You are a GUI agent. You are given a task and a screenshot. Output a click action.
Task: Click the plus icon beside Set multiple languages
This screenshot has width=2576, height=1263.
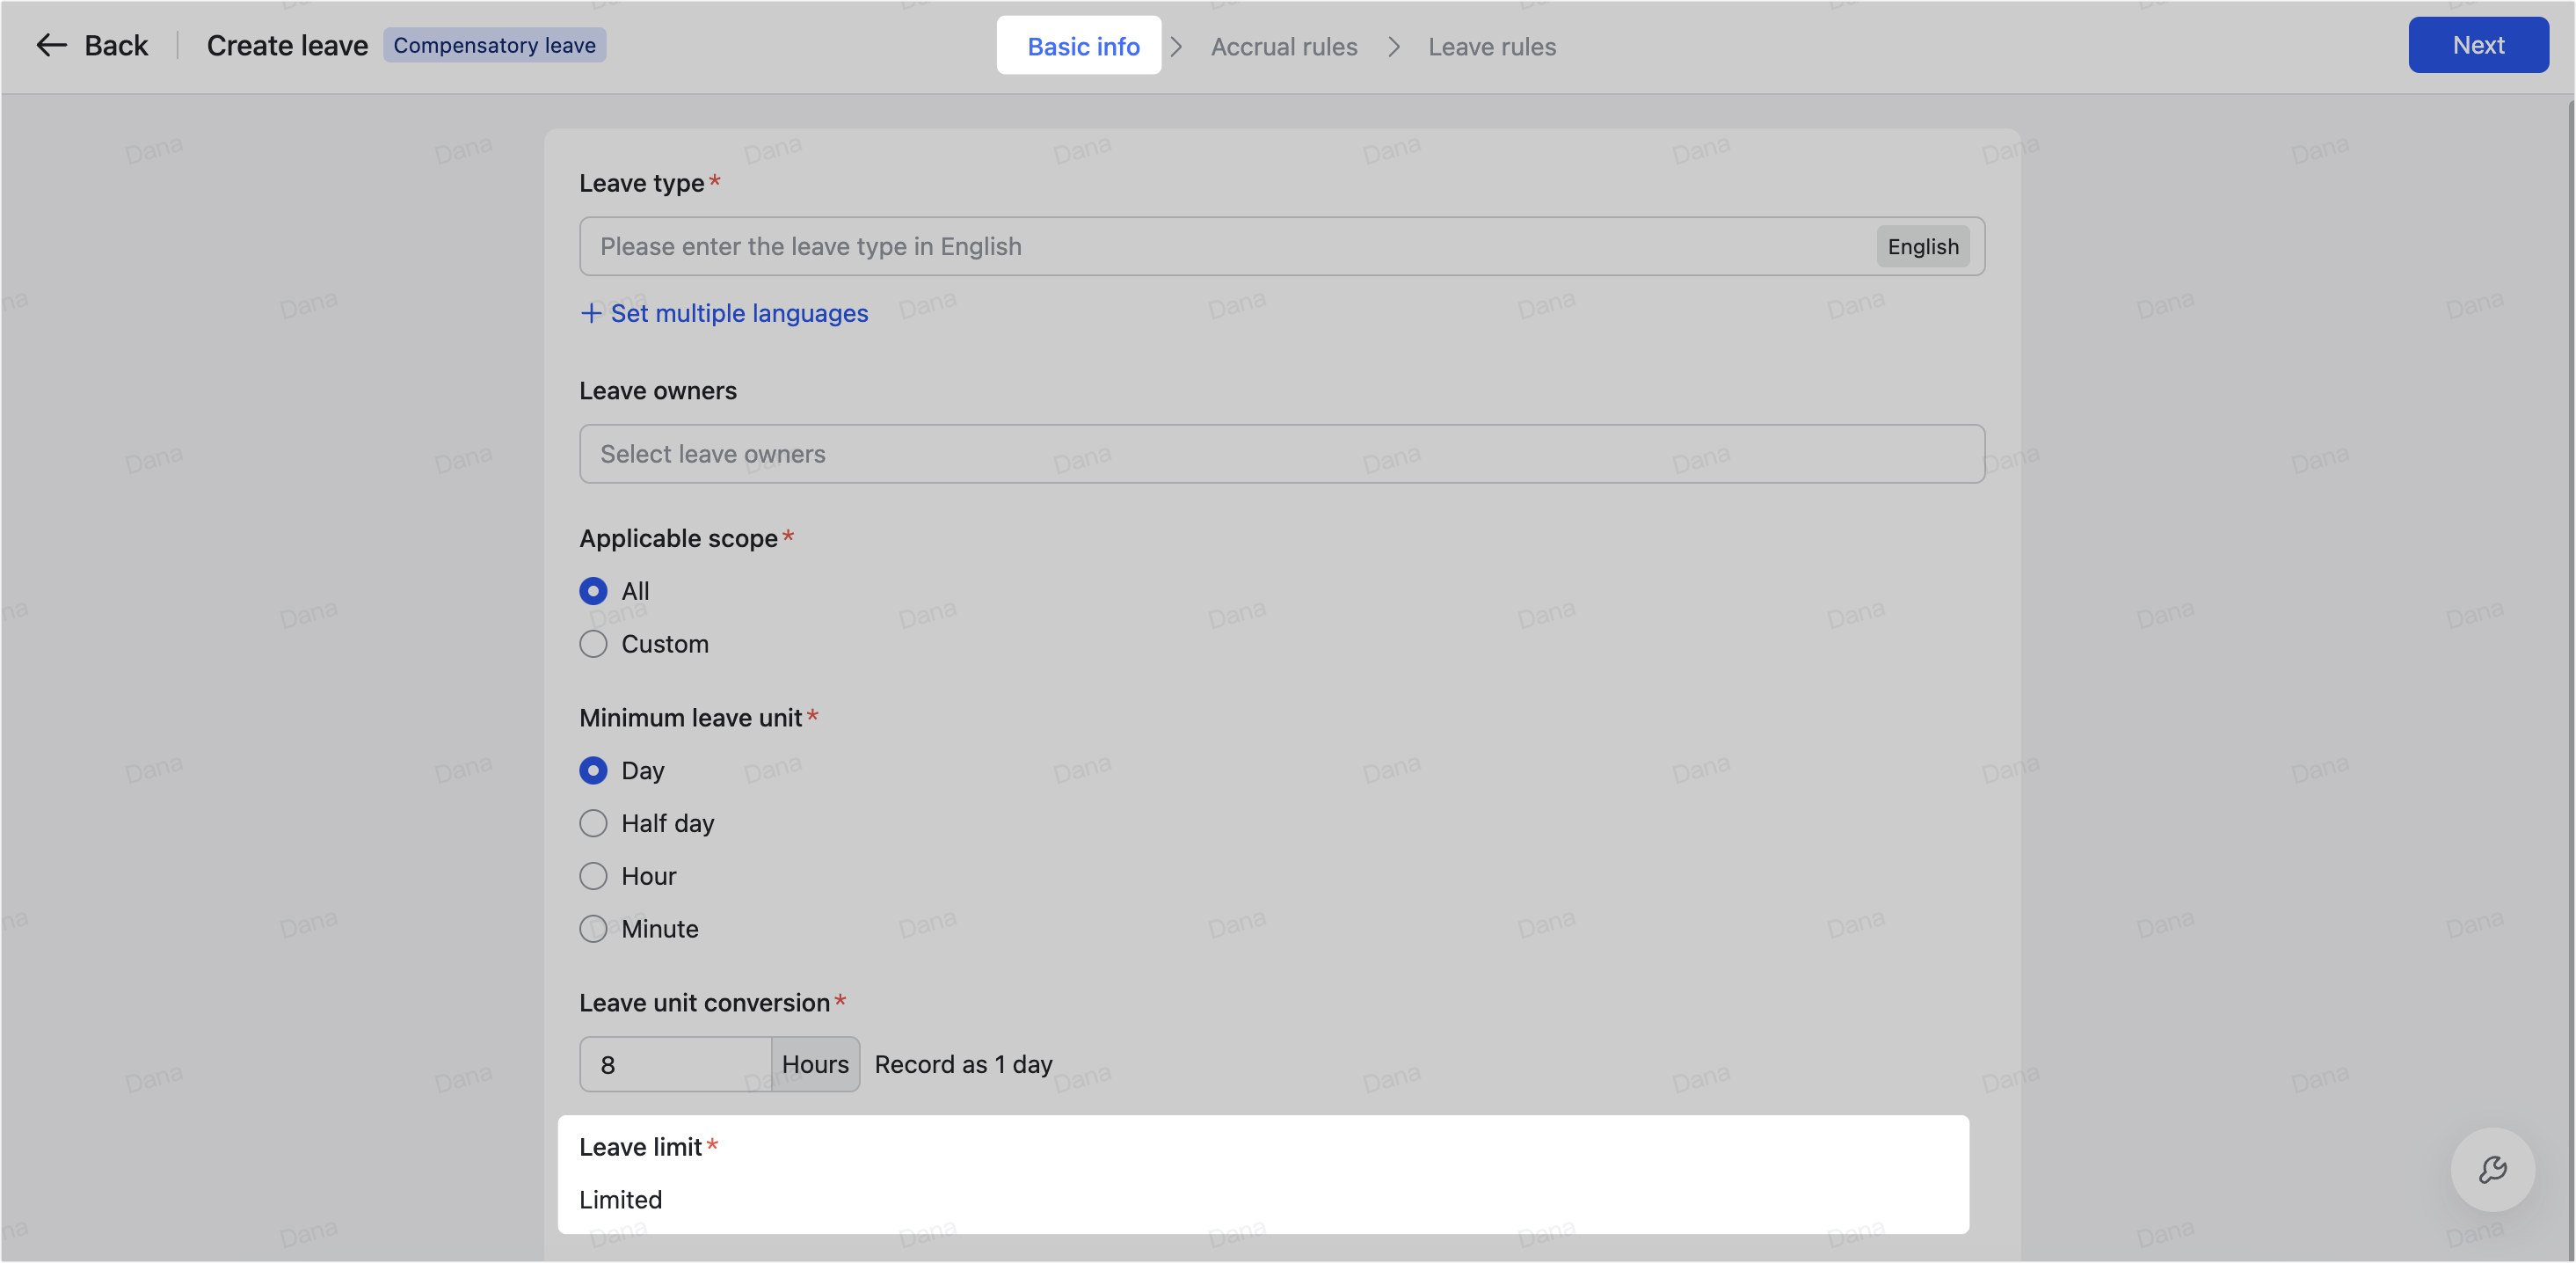click(x=591, y=313)
